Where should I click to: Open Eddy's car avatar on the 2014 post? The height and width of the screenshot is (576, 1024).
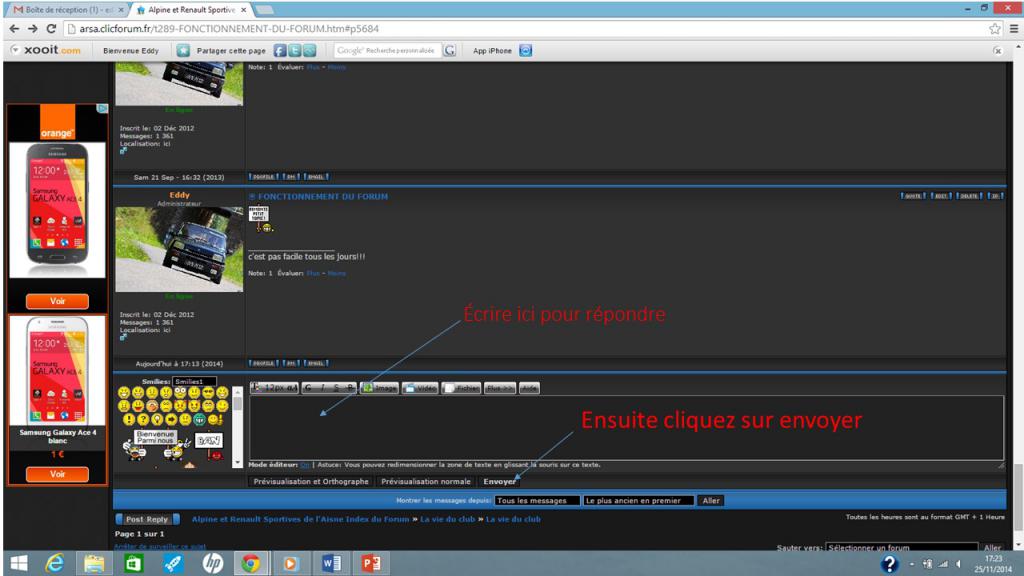[179, 249]
